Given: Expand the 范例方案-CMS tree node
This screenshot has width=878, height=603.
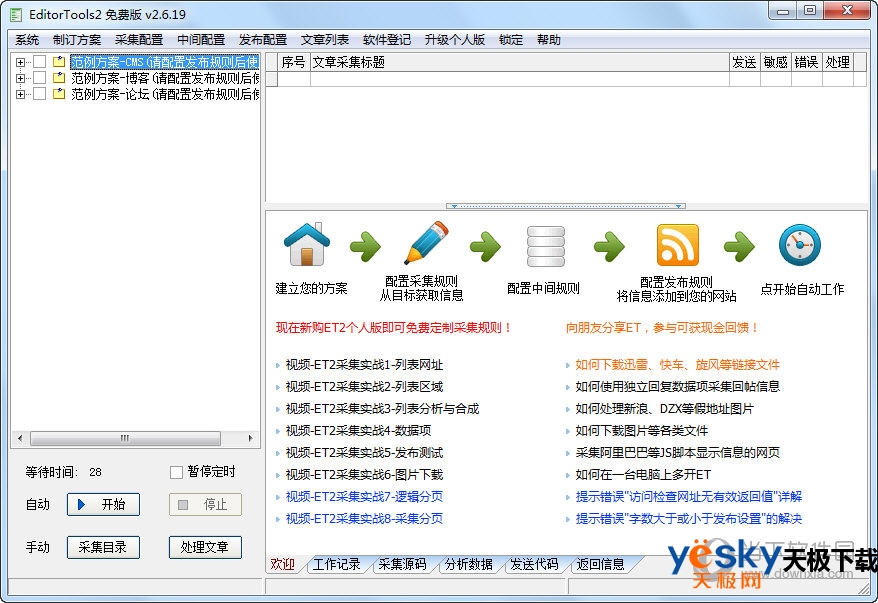Looking at the screenshot, I should tap(20, 62).
